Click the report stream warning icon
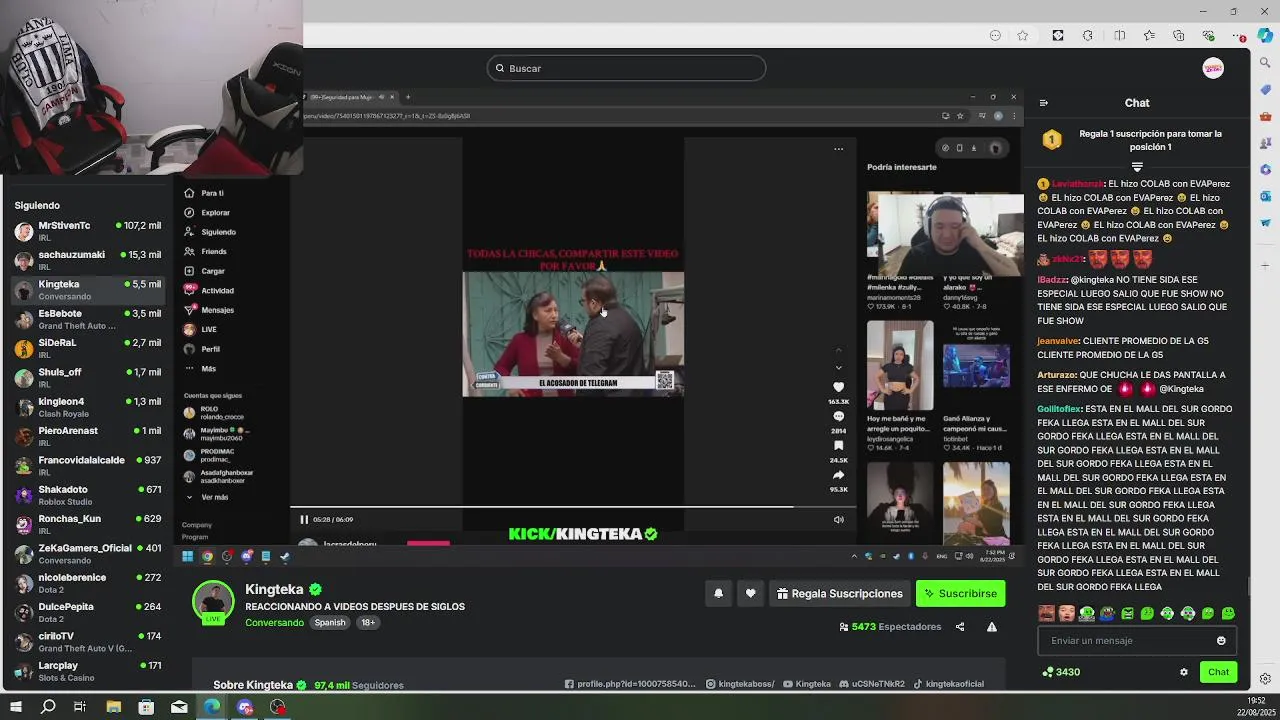This screenshot has height=720, width=1280. (992, 627)
